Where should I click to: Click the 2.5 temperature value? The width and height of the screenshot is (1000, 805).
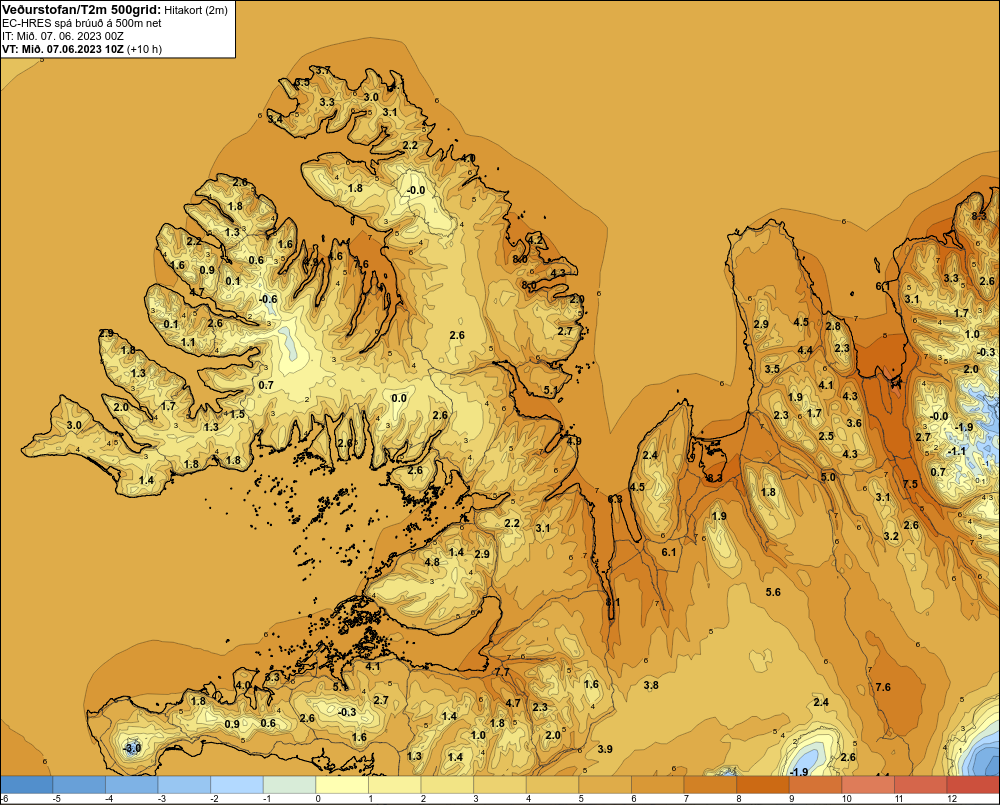click(x=826, y=436)
